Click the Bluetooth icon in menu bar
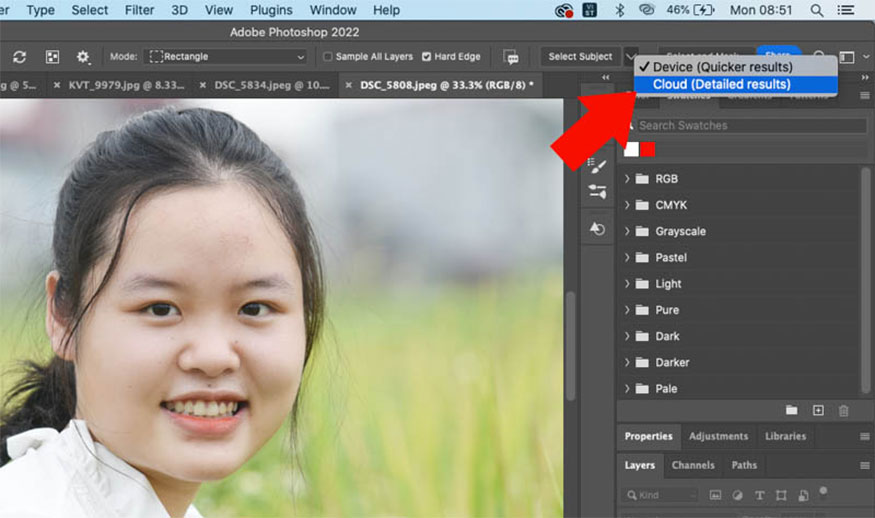The width and height of the screenshot is (875, 518). point(619,10)
